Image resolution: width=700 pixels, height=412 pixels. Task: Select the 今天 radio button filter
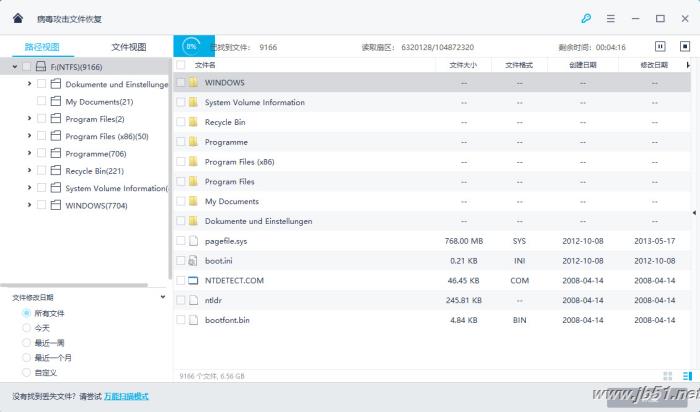click(26, 328)
